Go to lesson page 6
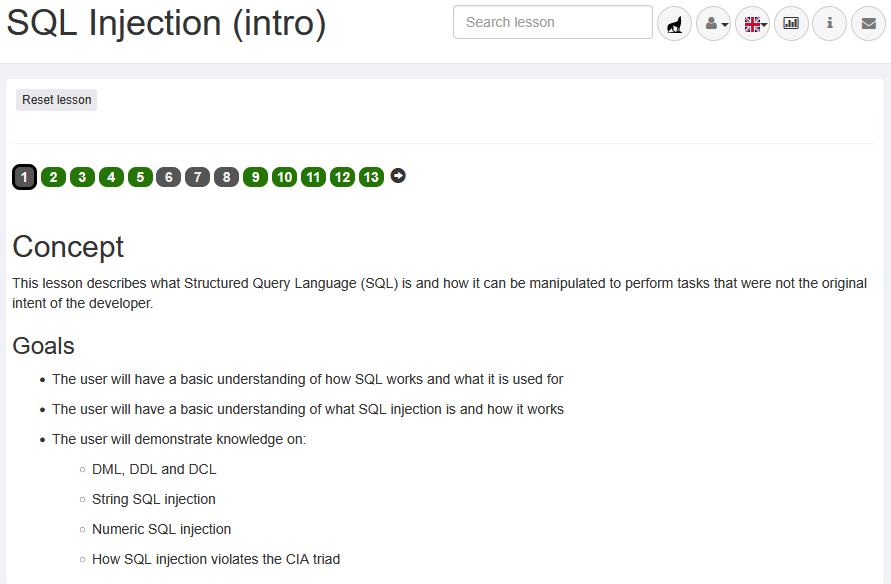The image size is (891, 584). tap(169, 177)
